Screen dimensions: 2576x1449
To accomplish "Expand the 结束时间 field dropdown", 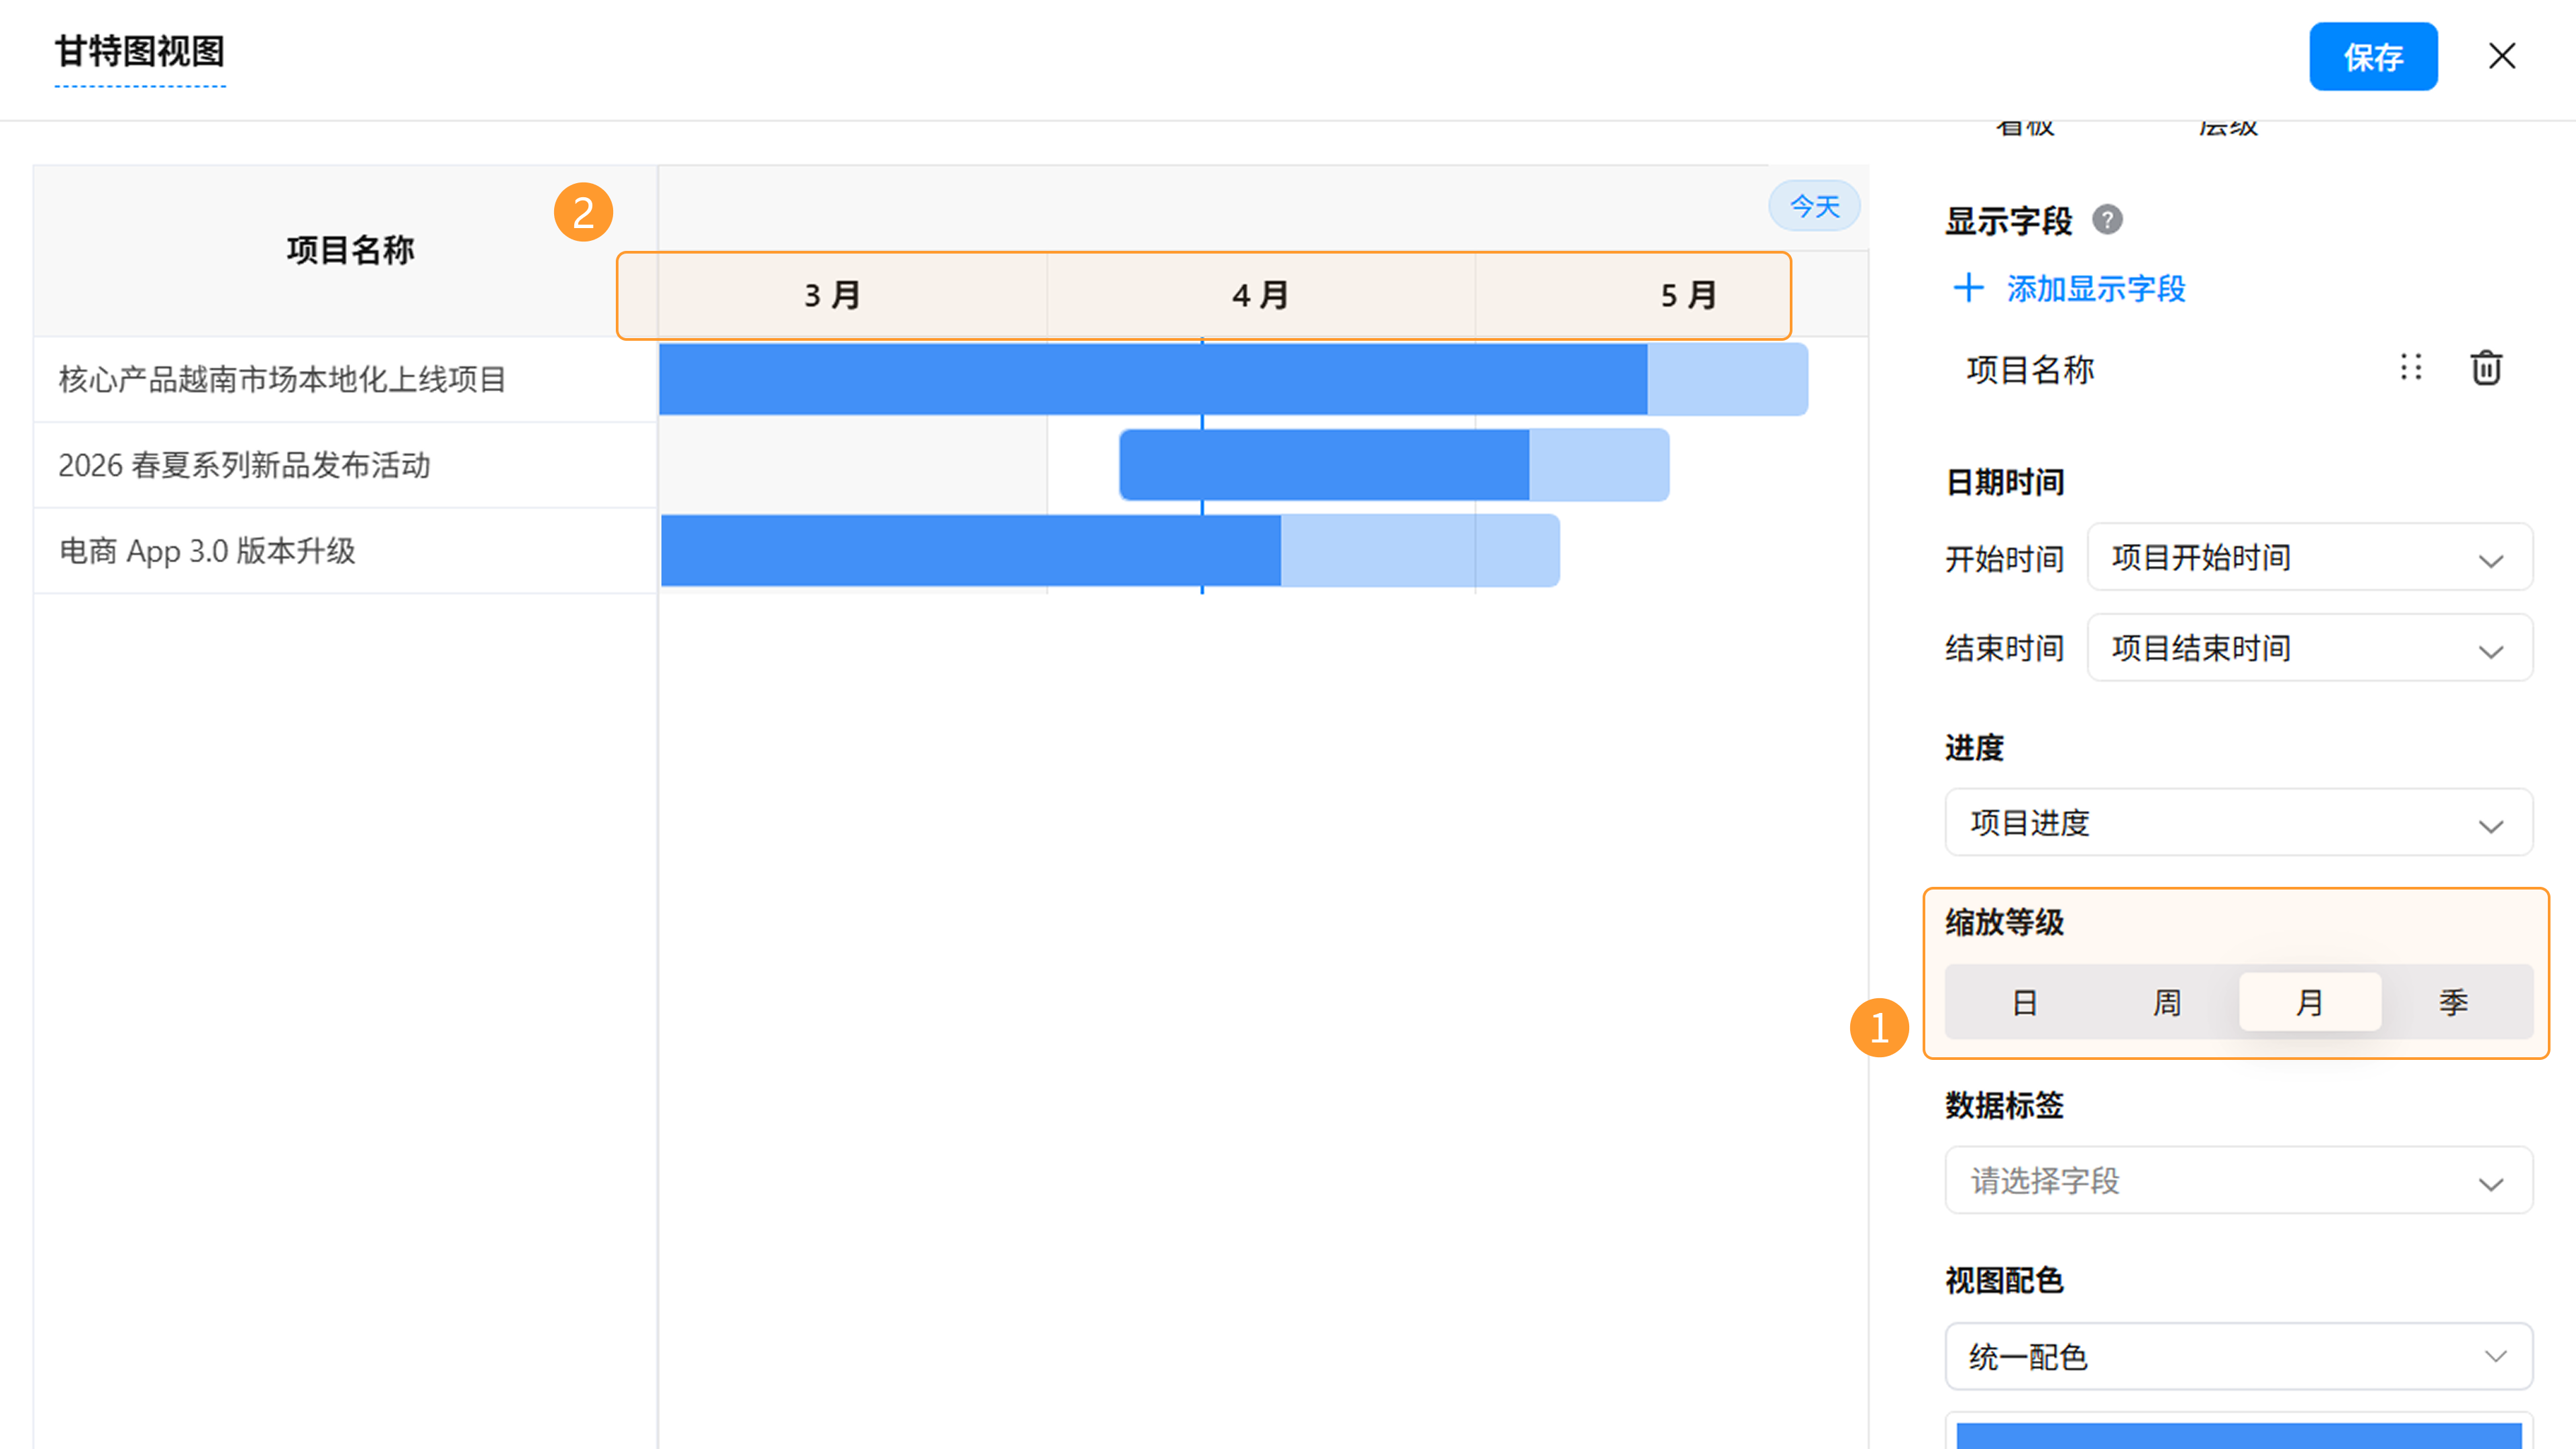I will [2309, 648].
